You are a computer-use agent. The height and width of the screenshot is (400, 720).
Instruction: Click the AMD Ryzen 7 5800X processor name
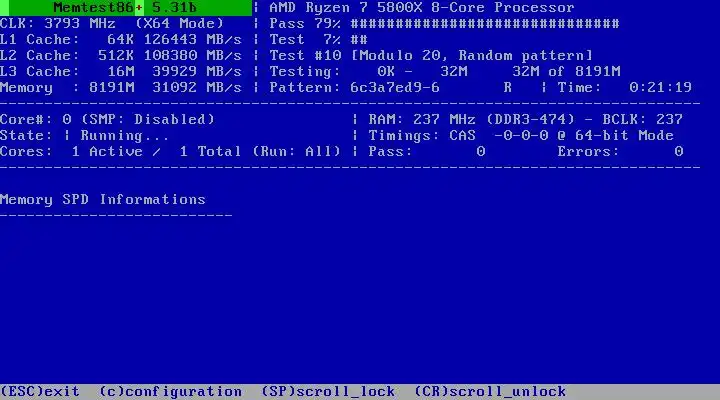[x=422, y=8]
